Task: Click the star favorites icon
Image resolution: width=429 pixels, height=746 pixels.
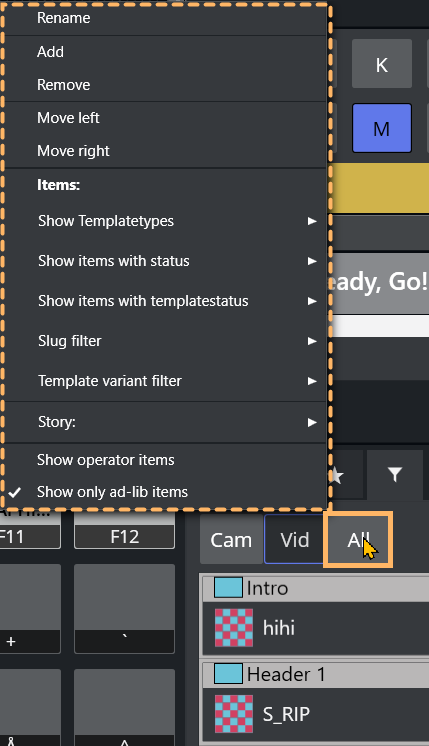Action: click(x=337, y=474)
